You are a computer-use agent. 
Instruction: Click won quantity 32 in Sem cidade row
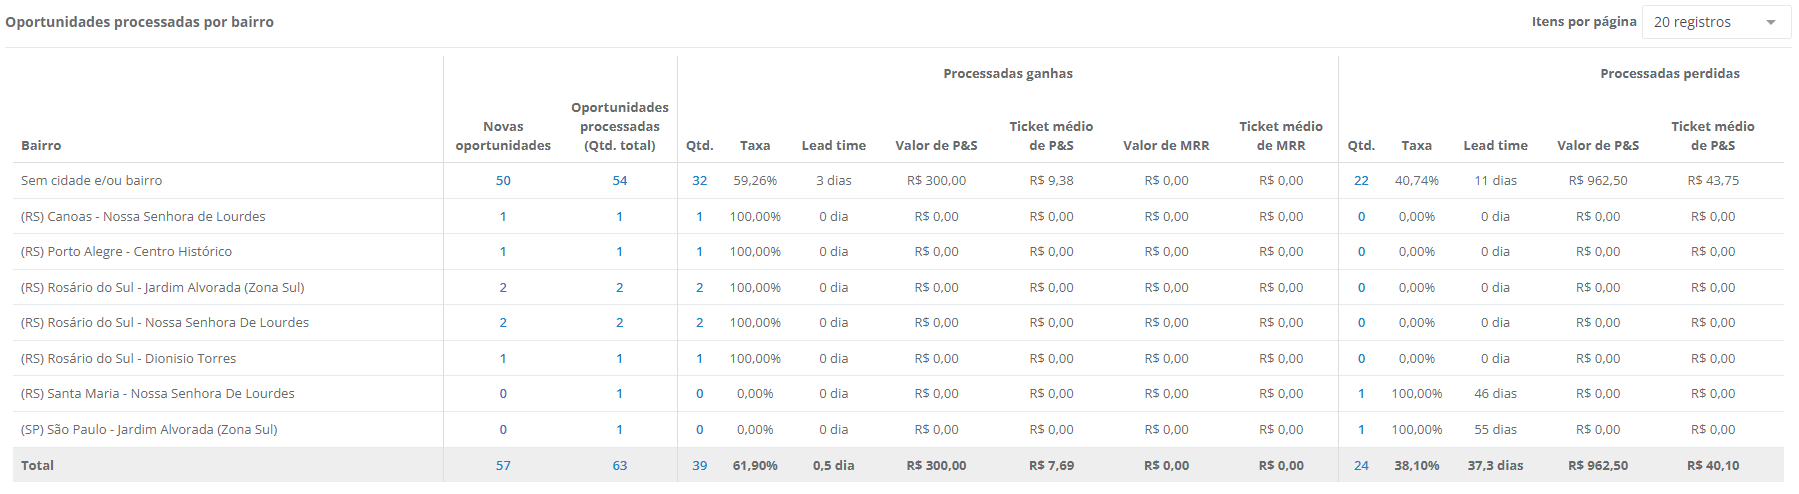coord(699,181)
